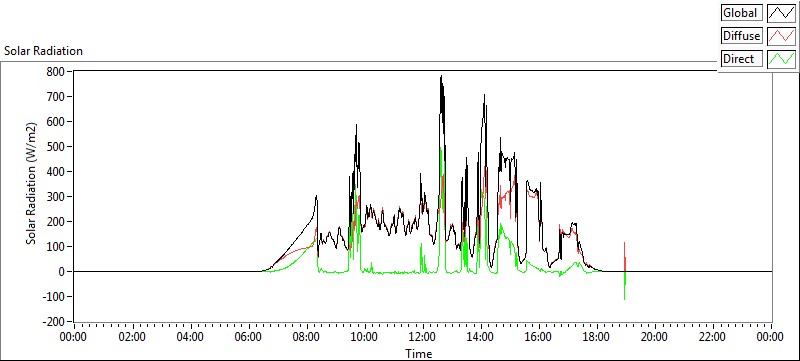This screenshot has width=800, height=361.
Task: Click the red-green spike just before 19:00
Action: coord(625,271)
